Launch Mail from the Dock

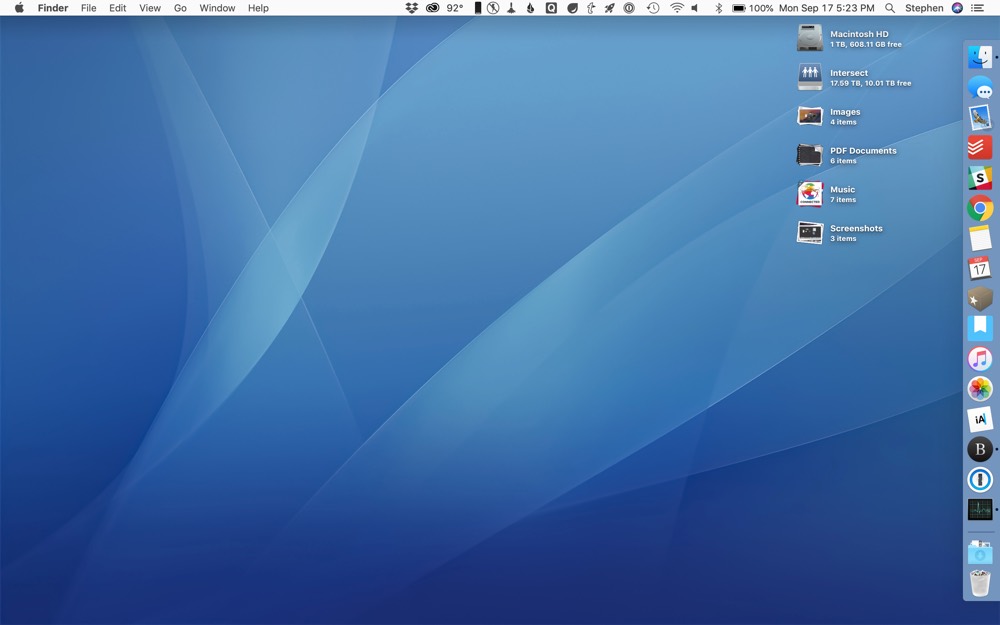point(980,117)
